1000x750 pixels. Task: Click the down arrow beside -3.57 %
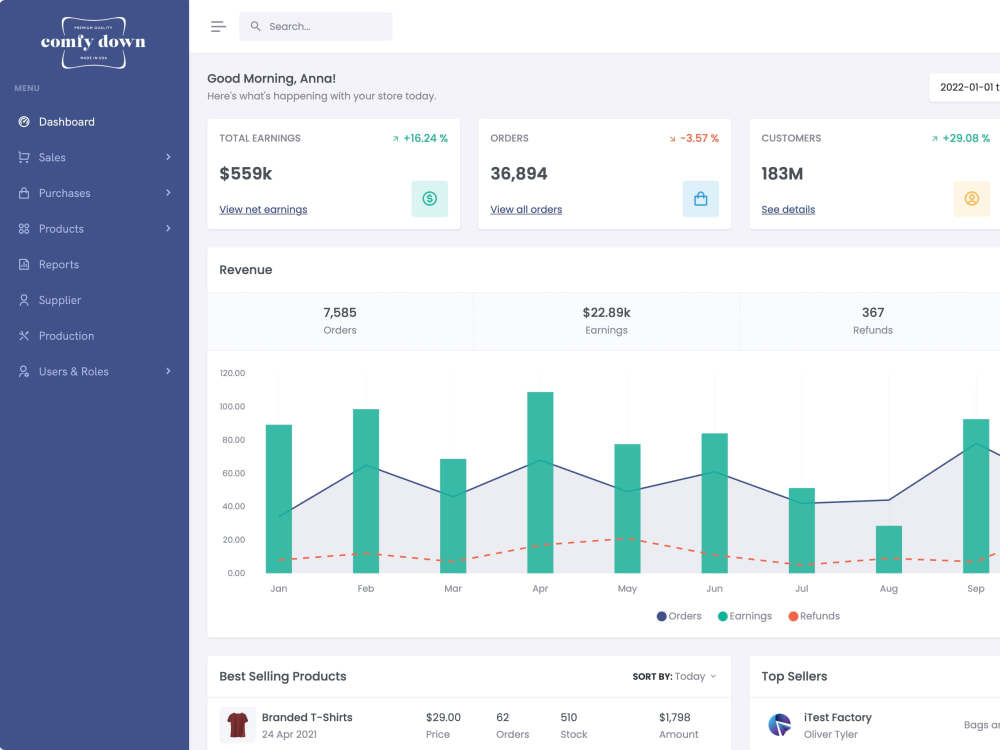click(x=672, y=138)
